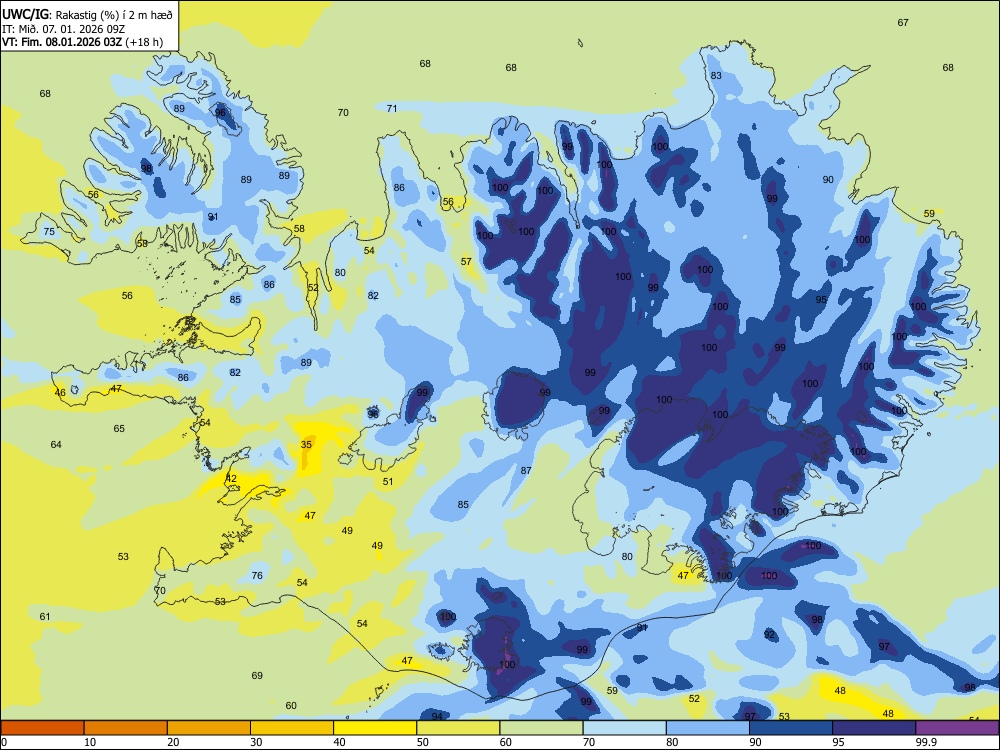Click the map value '92' off the southeast coast
Screen dimensions: 1000x750
[770, 635]
